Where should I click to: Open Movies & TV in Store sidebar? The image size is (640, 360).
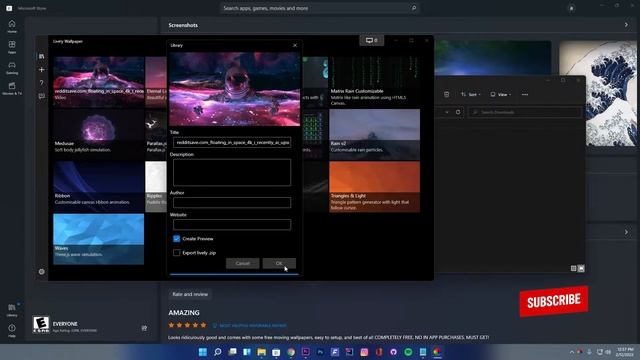[12, 88]
